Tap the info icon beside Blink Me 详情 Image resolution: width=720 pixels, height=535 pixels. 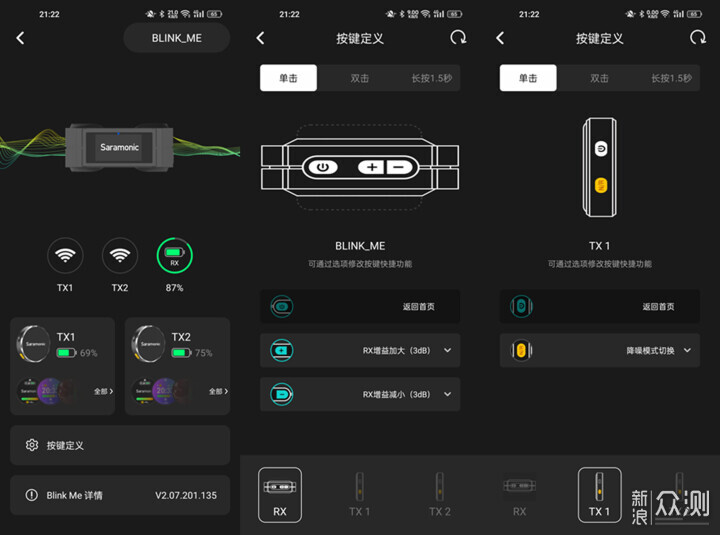[32, 495]
